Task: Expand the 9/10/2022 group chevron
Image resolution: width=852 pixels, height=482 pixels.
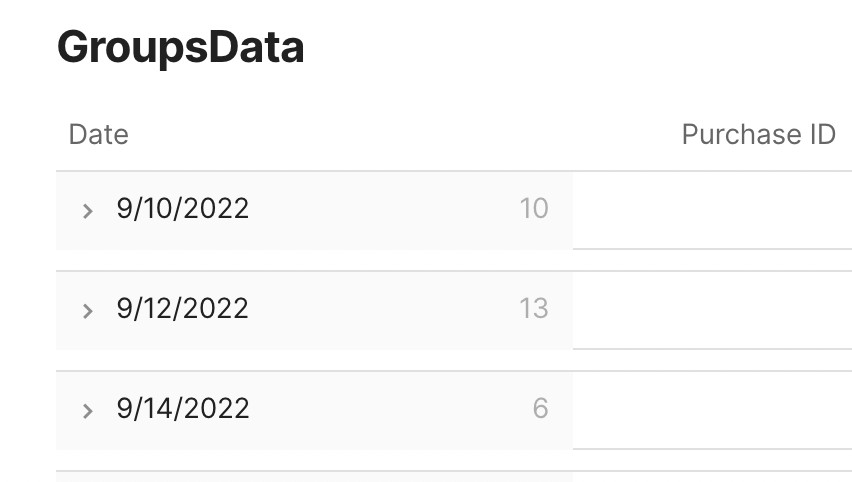Action: (87, 211)
